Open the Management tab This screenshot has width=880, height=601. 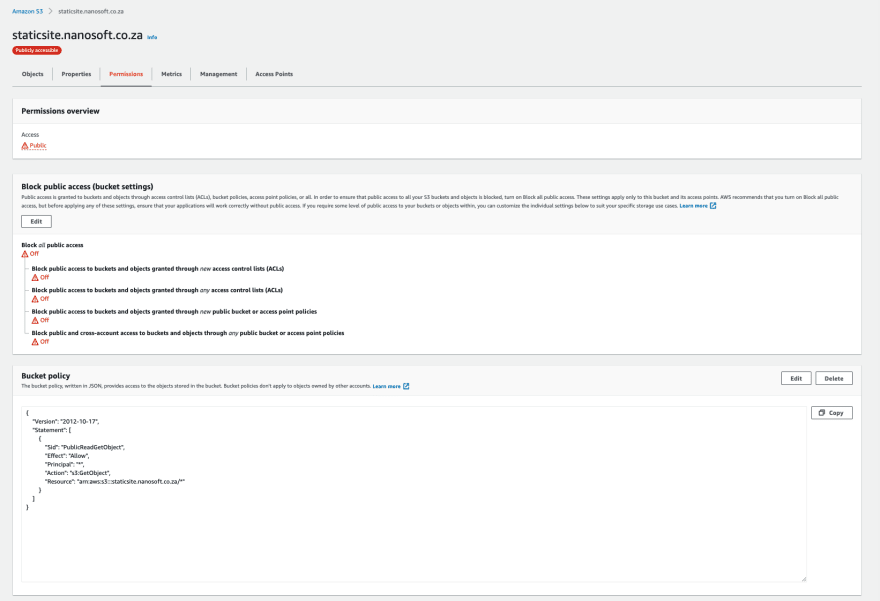click(x=219, y=74)
